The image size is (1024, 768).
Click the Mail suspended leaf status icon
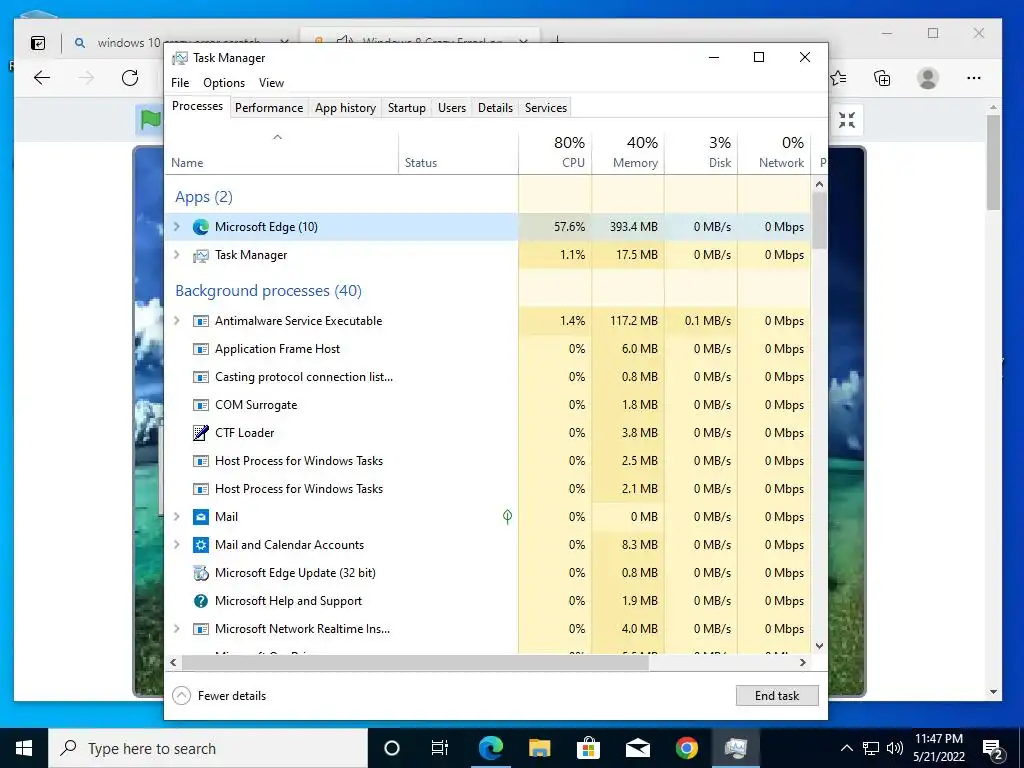point(507,517)
